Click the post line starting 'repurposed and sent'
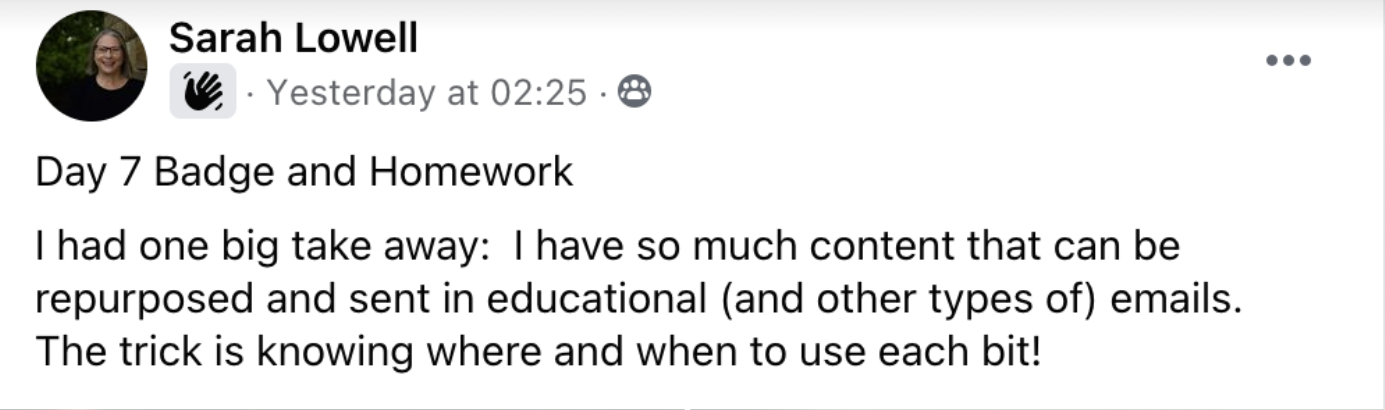Viewport: 1385px width, 410px height. [638, 300]
